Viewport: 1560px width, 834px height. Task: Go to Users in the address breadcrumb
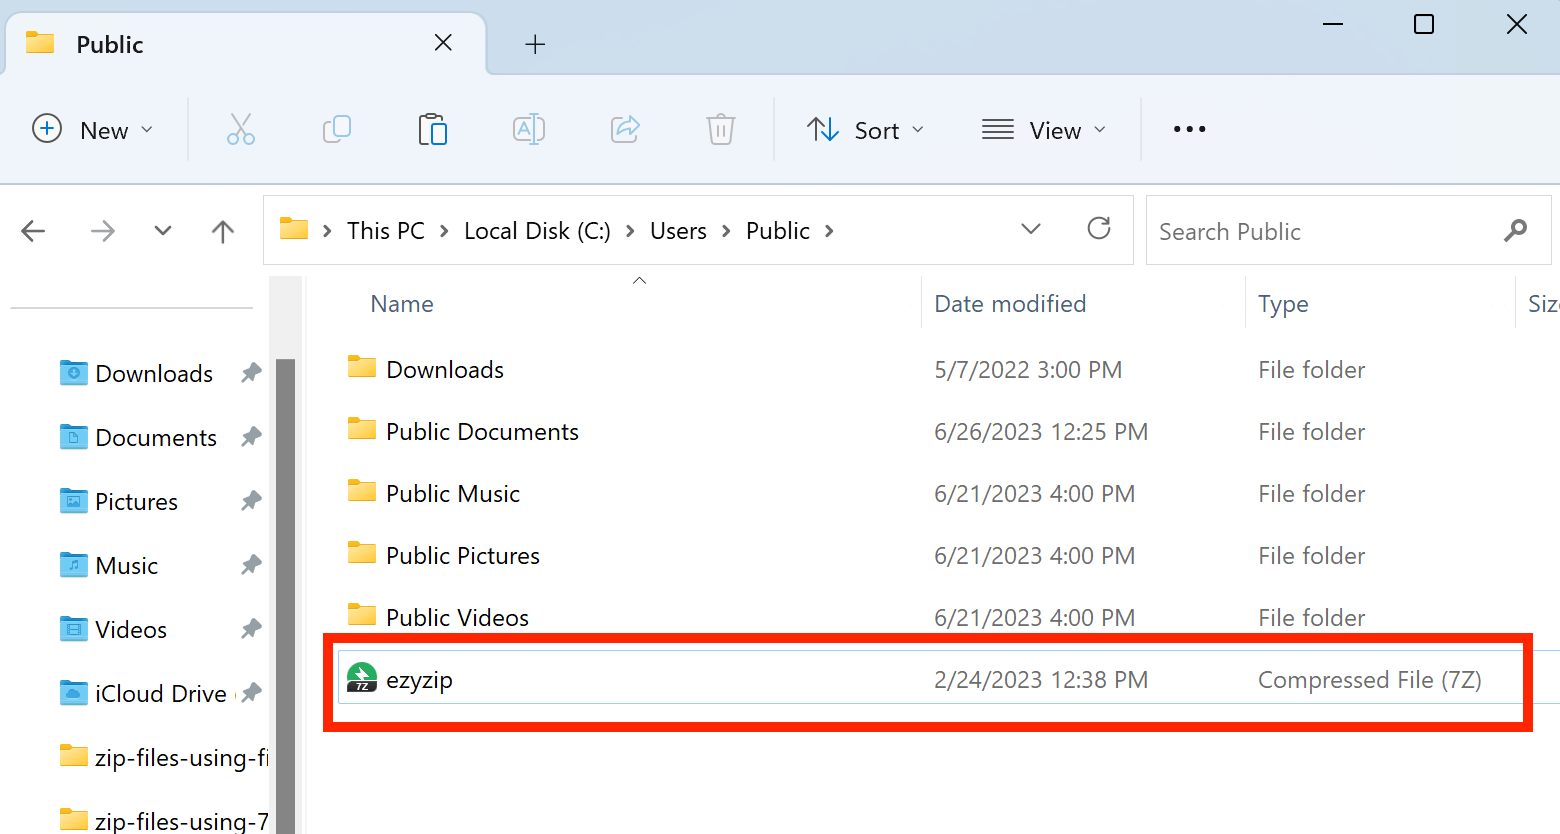tap(678, 230)
